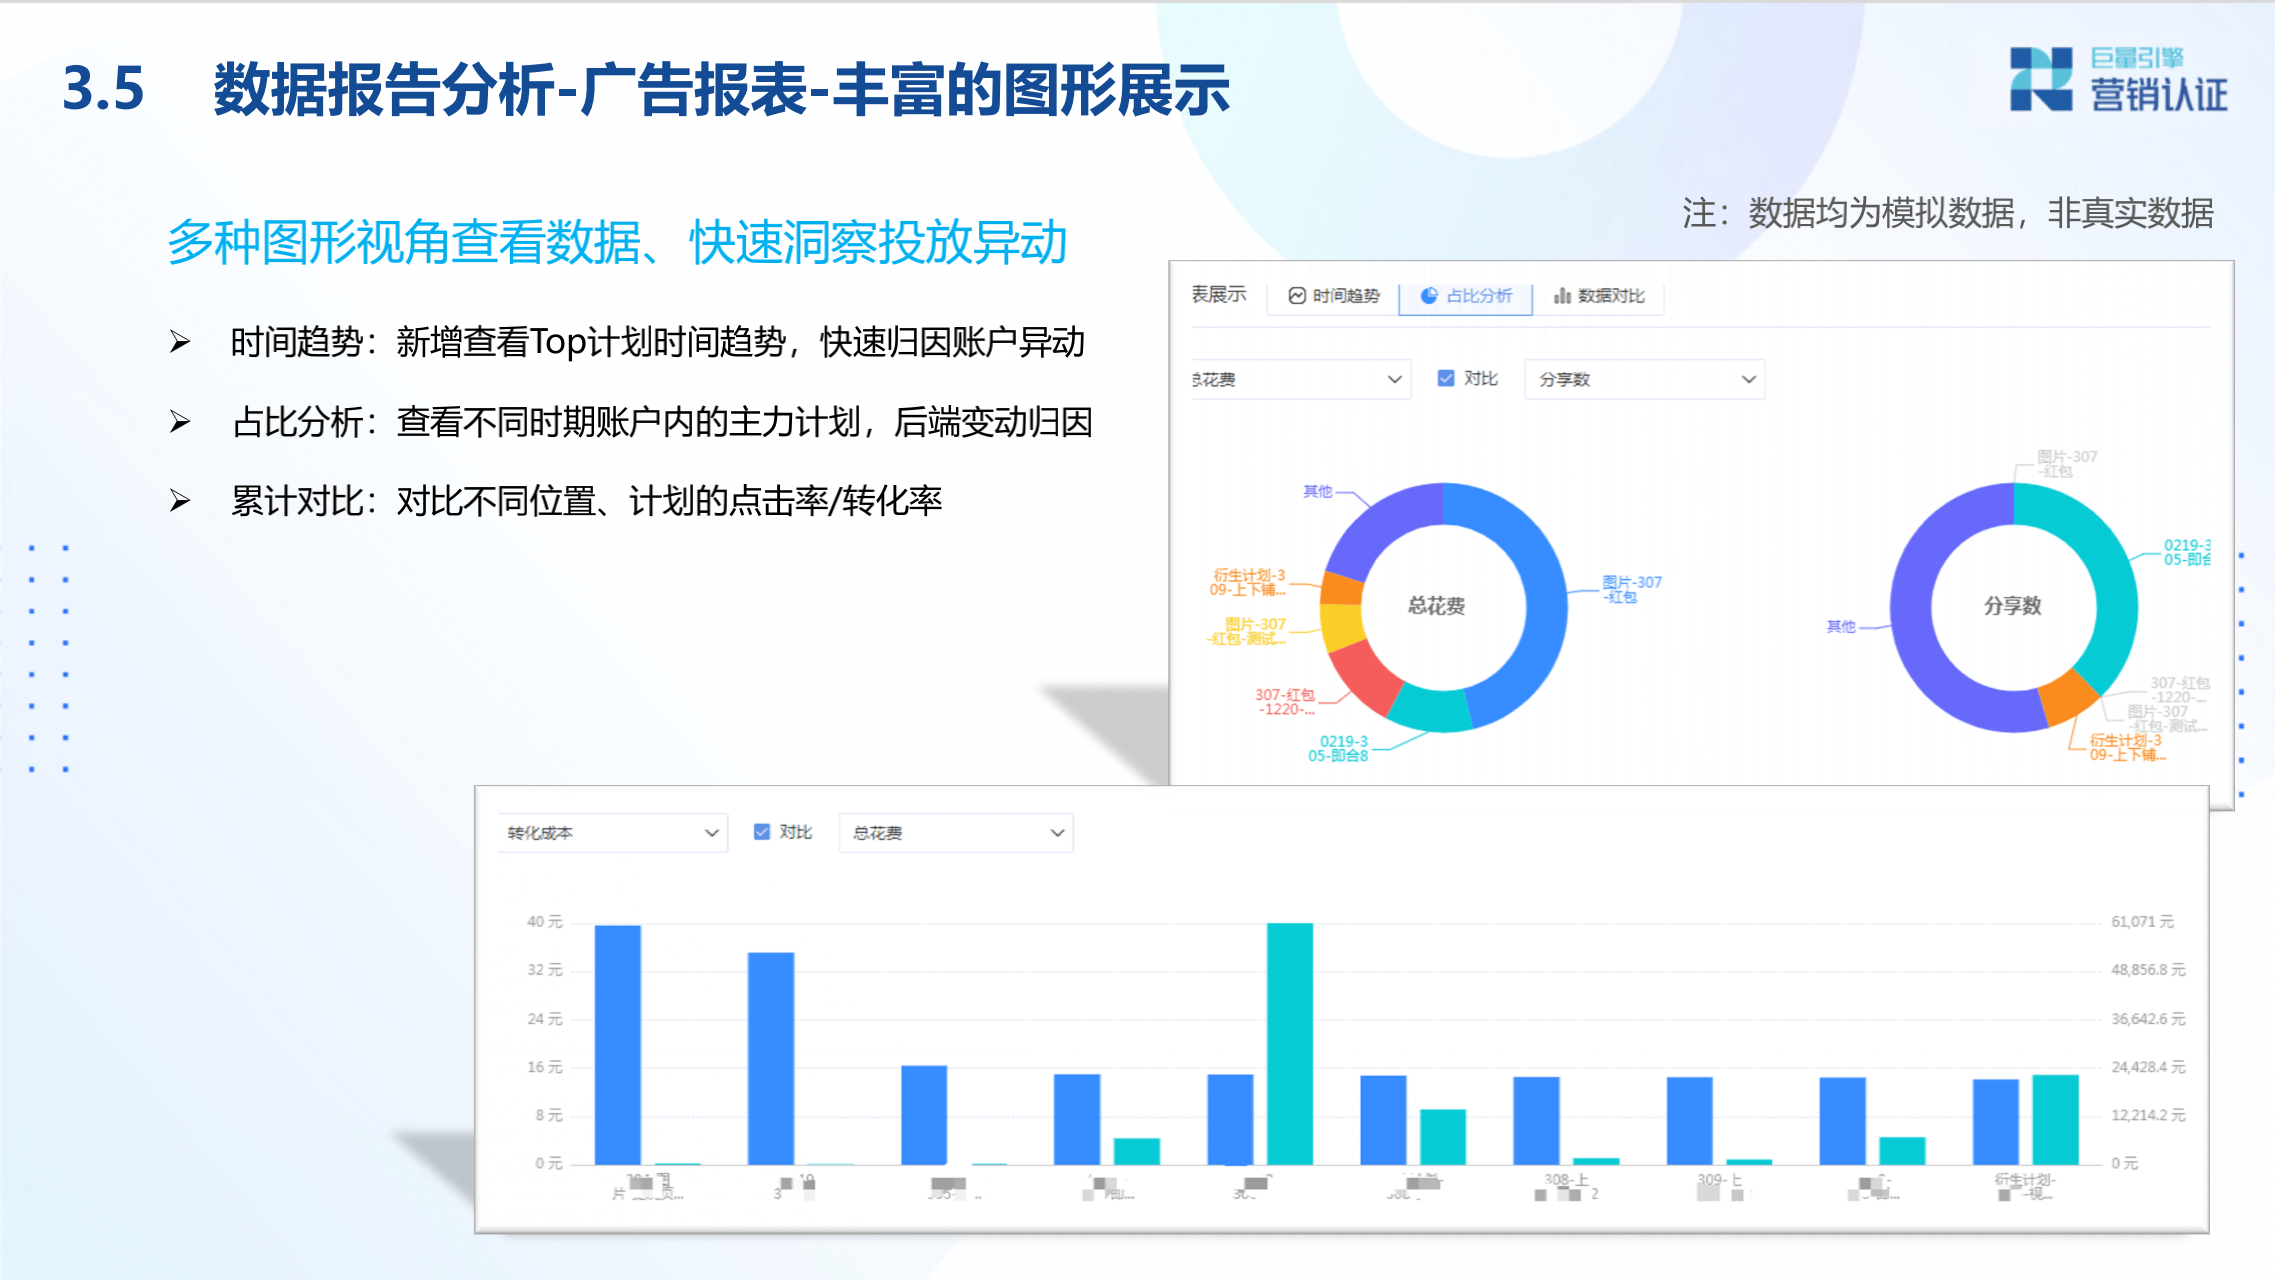Click the 巨量引擎 营销认证 logo
This screenshot has height=1280, width=2275.
(2118, 79)
